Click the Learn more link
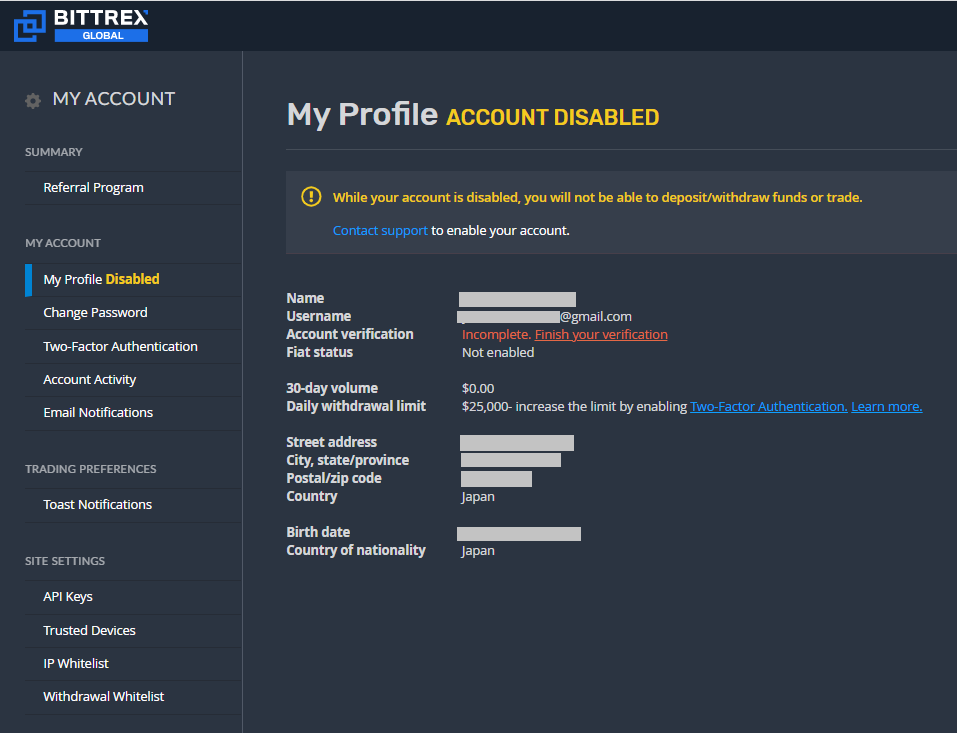Viewport: 957px width, 733px height. [886, 407]
